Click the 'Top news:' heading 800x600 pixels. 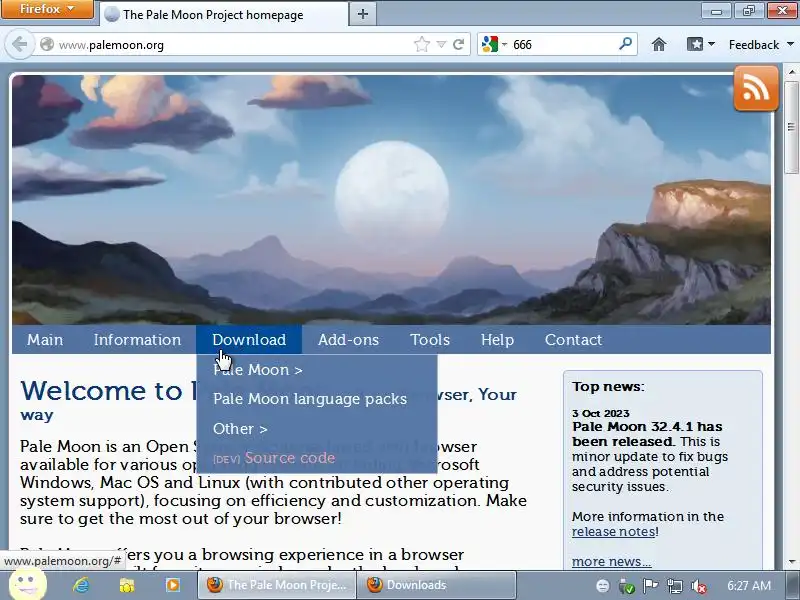[608, 387]
